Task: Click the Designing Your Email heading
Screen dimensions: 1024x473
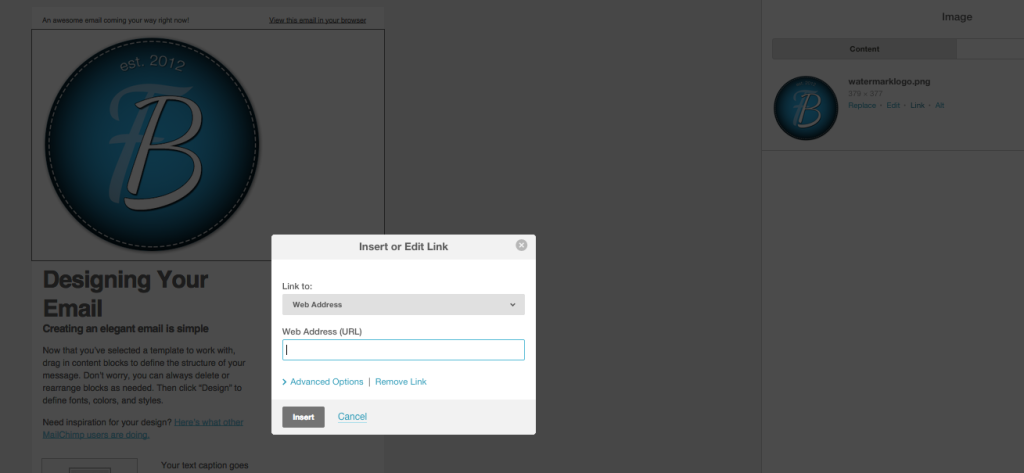Action: 125,293
